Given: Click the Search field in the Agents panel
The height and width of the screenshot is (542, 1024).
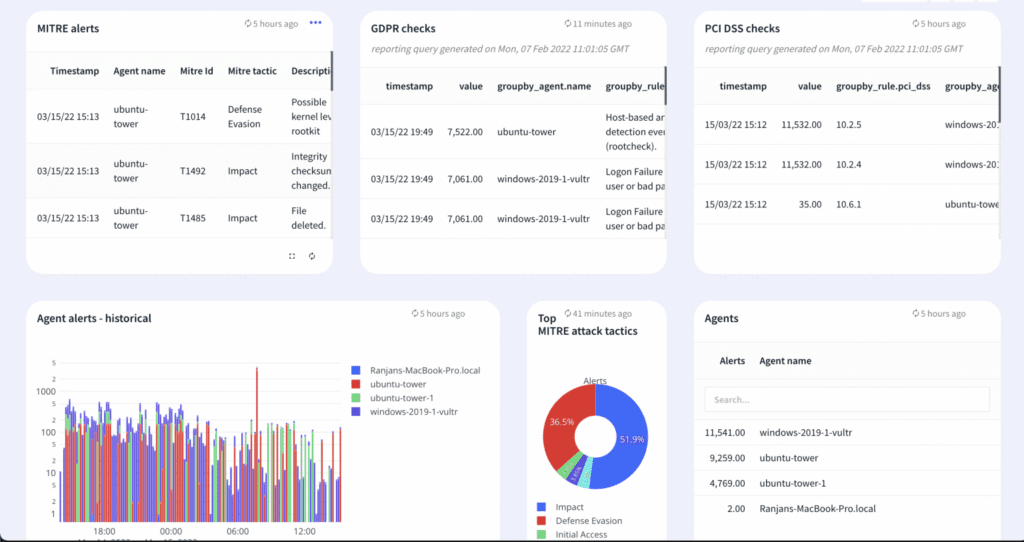Looking at the screenshot, I should pyautogui.click(x=846, y=399).
